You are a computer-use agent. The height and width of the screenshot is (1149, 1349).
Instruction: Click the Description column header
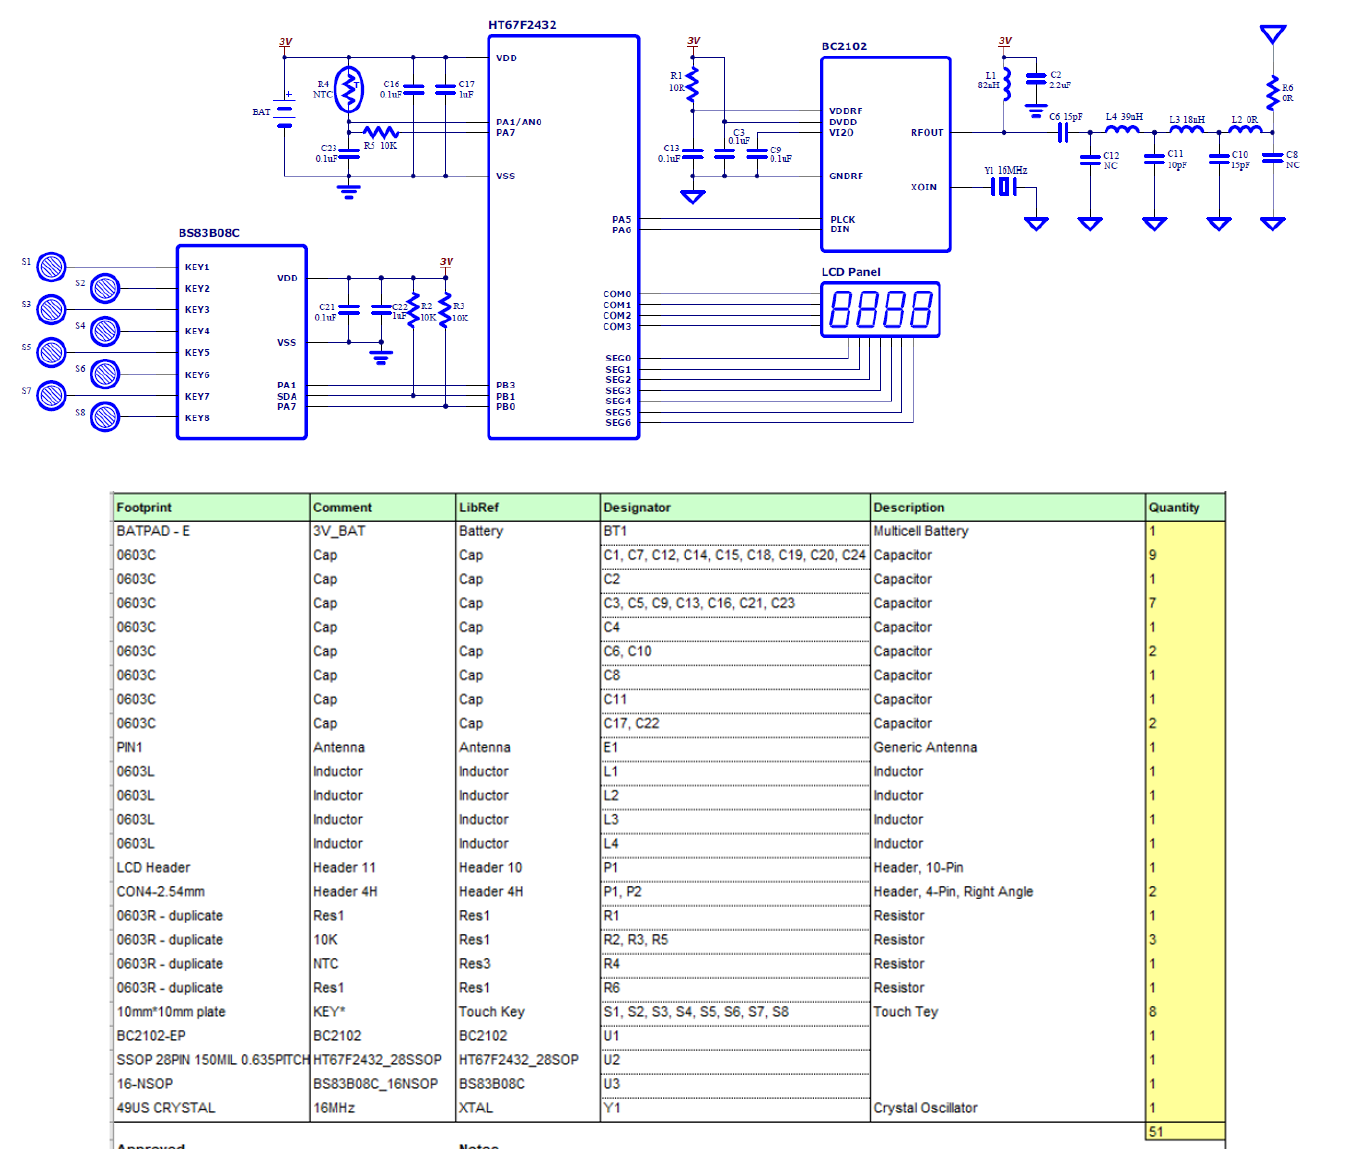click(x=1008, y=507)
